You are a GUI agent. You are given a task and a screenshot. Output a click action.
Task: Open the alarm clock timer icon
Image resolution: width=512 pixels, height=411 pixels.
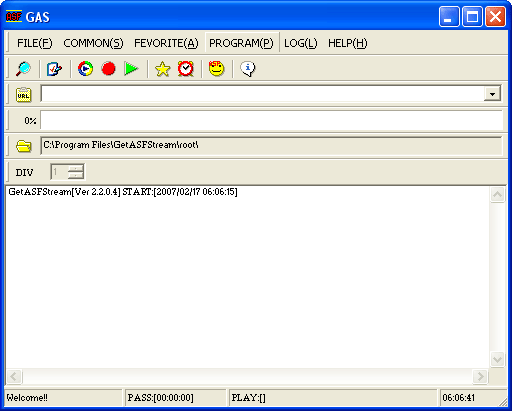185,69
